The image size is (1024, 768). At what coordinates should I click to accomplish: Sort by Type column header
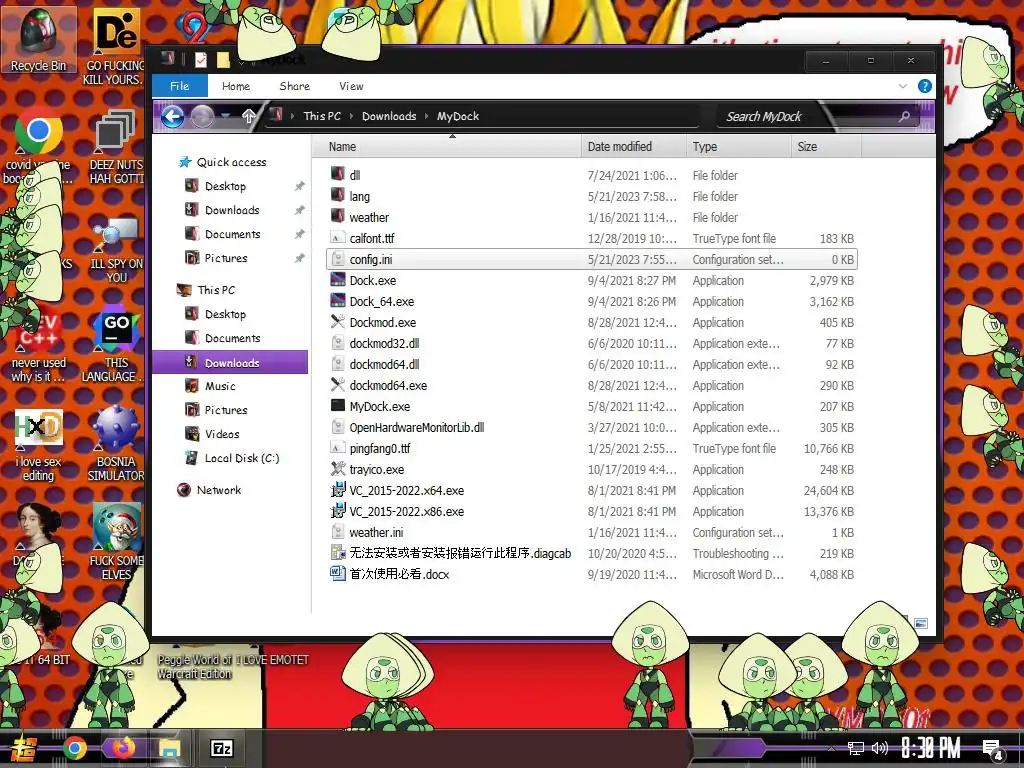coord(739,147)
